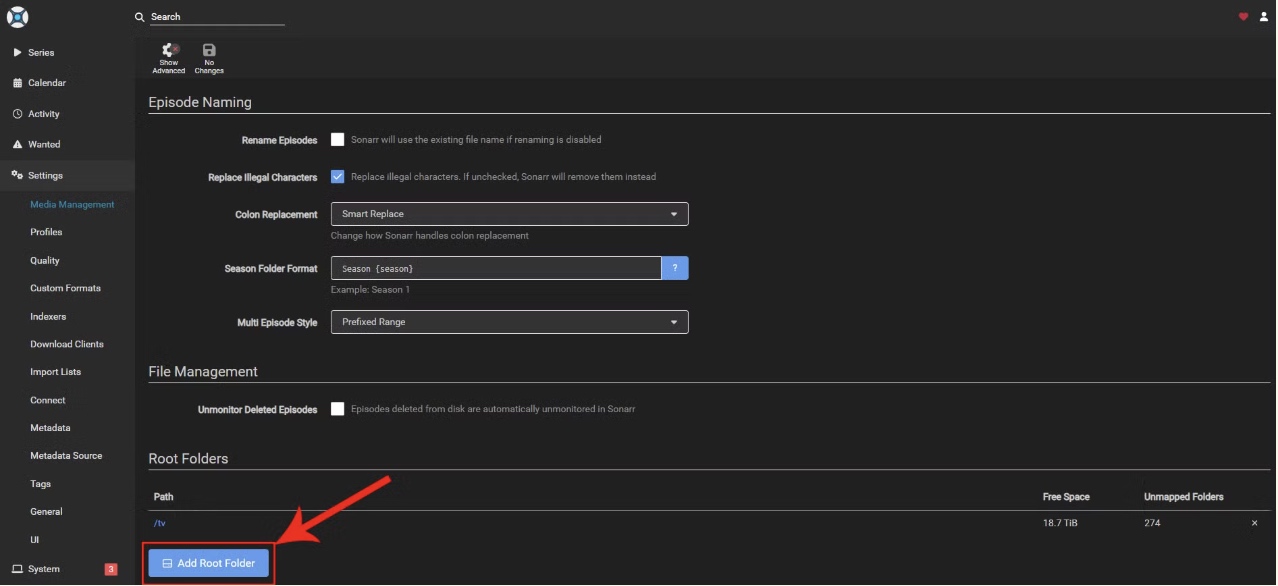Toggle Show Advanced settings icon
Image resolution: width=1278 pixels, height=586 pixels.
[x=169, y=50]
